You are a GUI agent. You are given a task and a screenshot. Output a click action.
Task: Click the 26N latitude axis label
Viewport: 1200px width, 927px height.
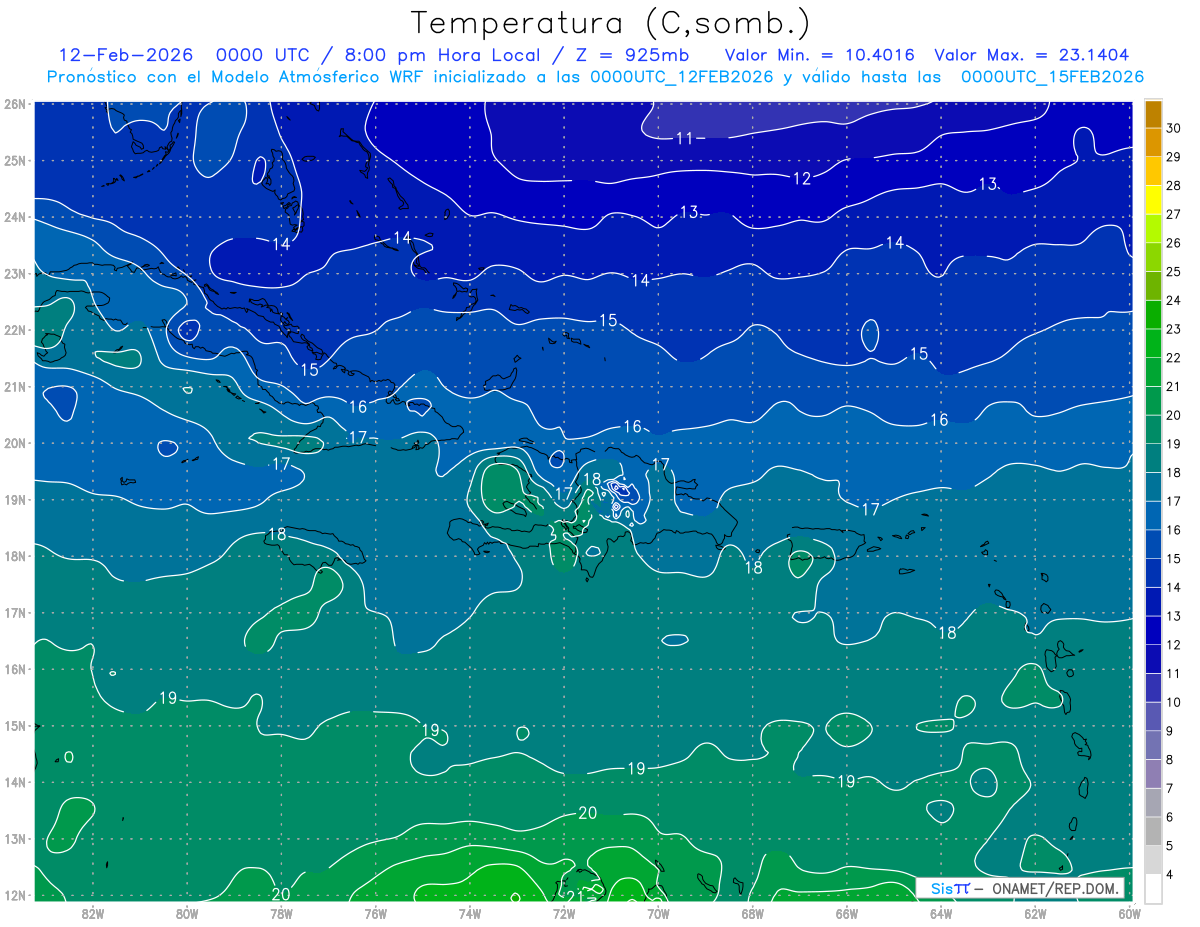coord(14,104)
